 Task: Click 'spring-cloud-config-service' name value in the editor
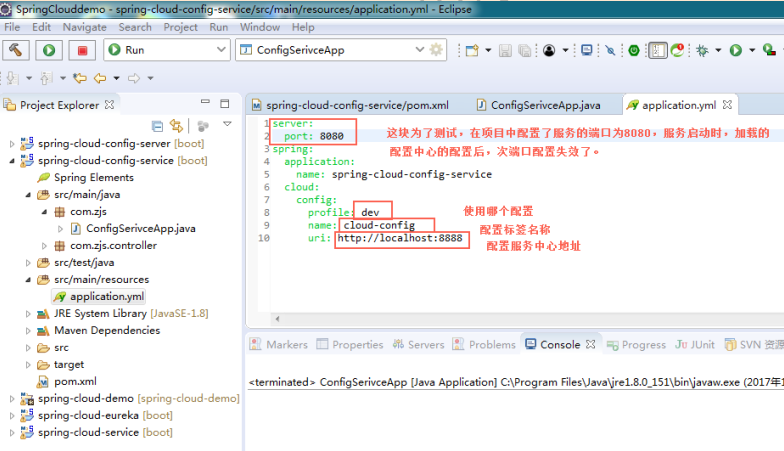pos(412,174)
